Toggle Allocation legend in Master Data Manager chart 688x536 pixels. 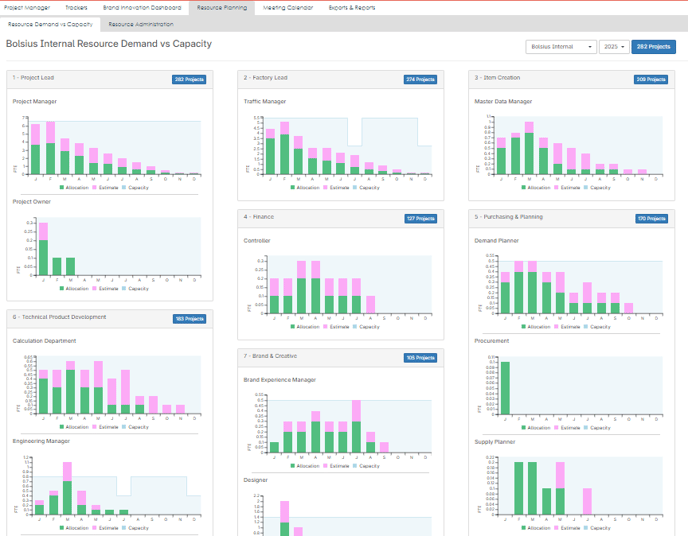click(x=536, y=188)
